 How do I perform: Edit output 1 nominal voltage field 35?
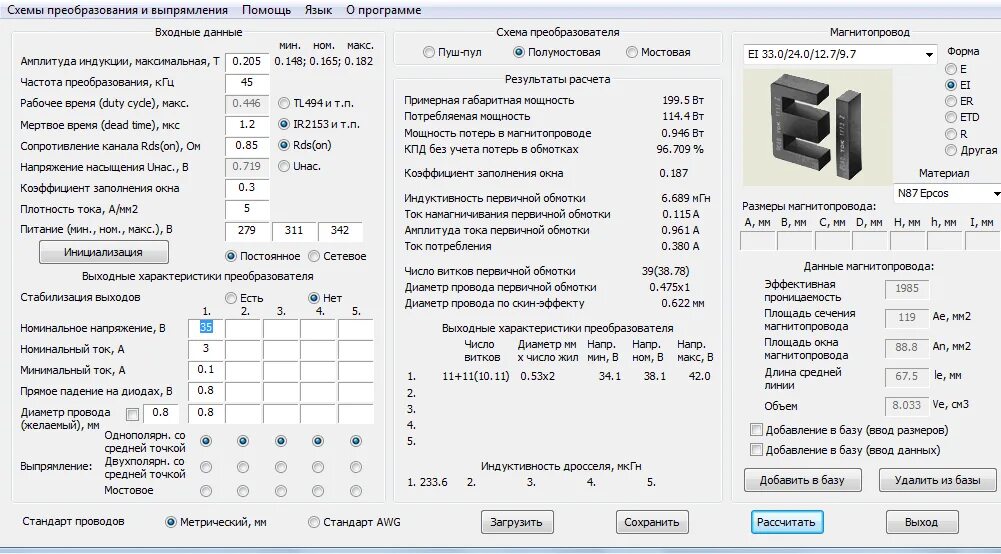pyautogui.click(x=206, y=328)
